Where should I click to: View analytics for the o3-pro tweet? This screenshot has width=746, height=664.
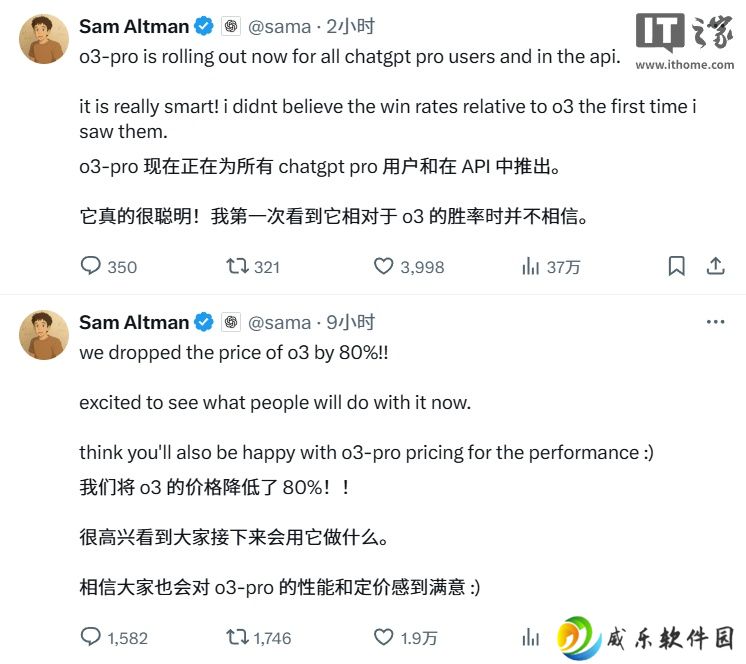[551, 266]
